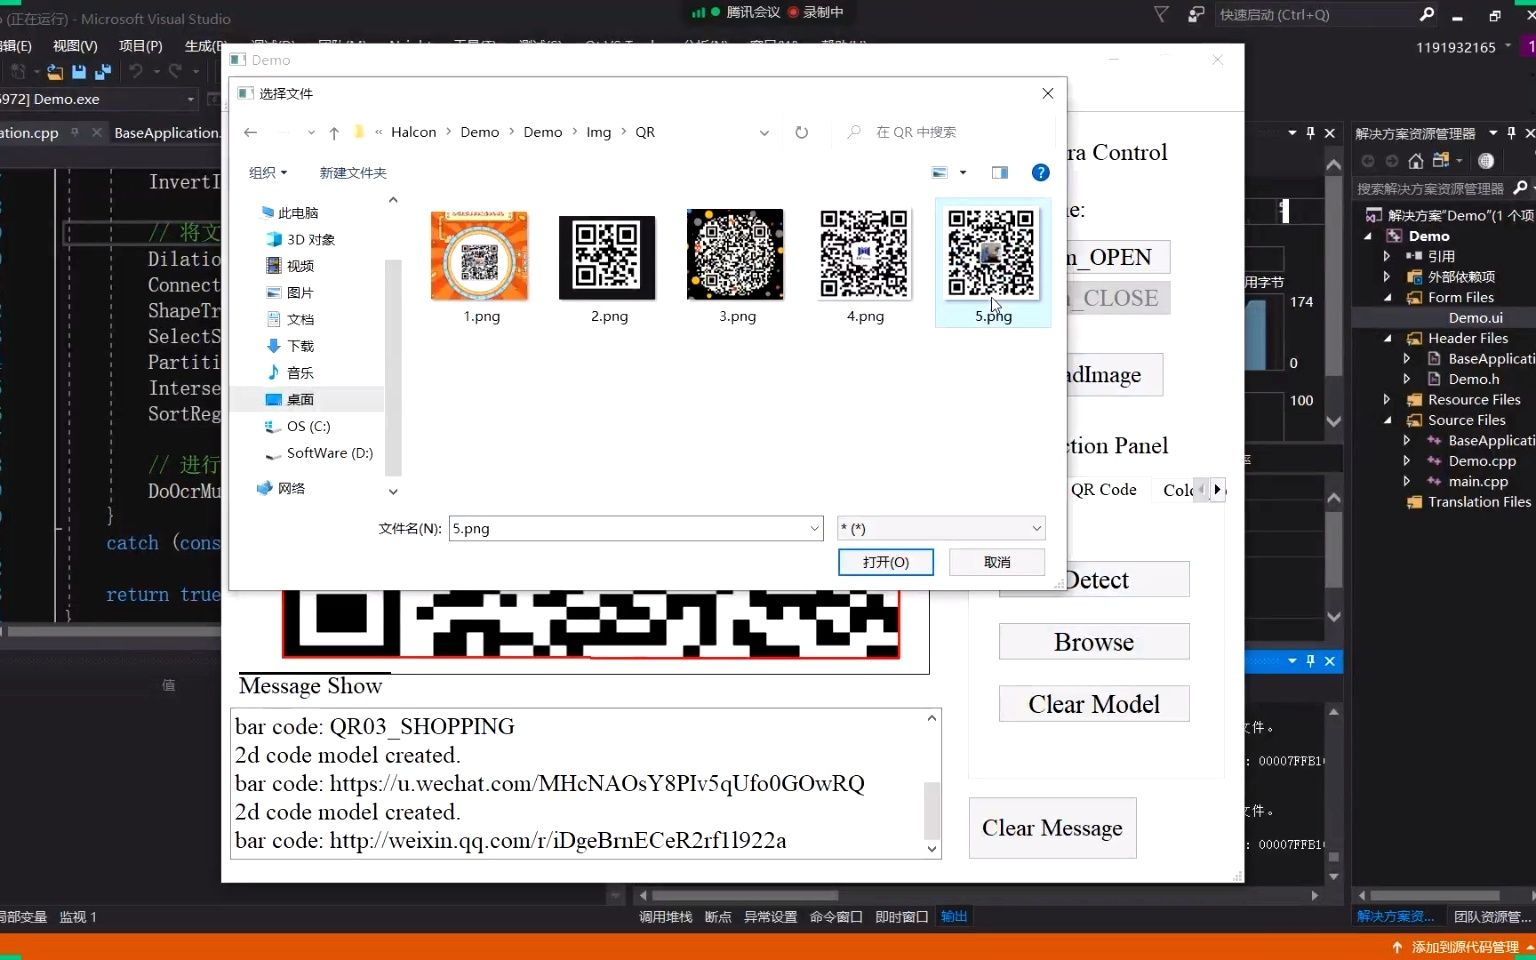Collapse the Form Files folder
1536x960 pixels.
(1388, 297)
